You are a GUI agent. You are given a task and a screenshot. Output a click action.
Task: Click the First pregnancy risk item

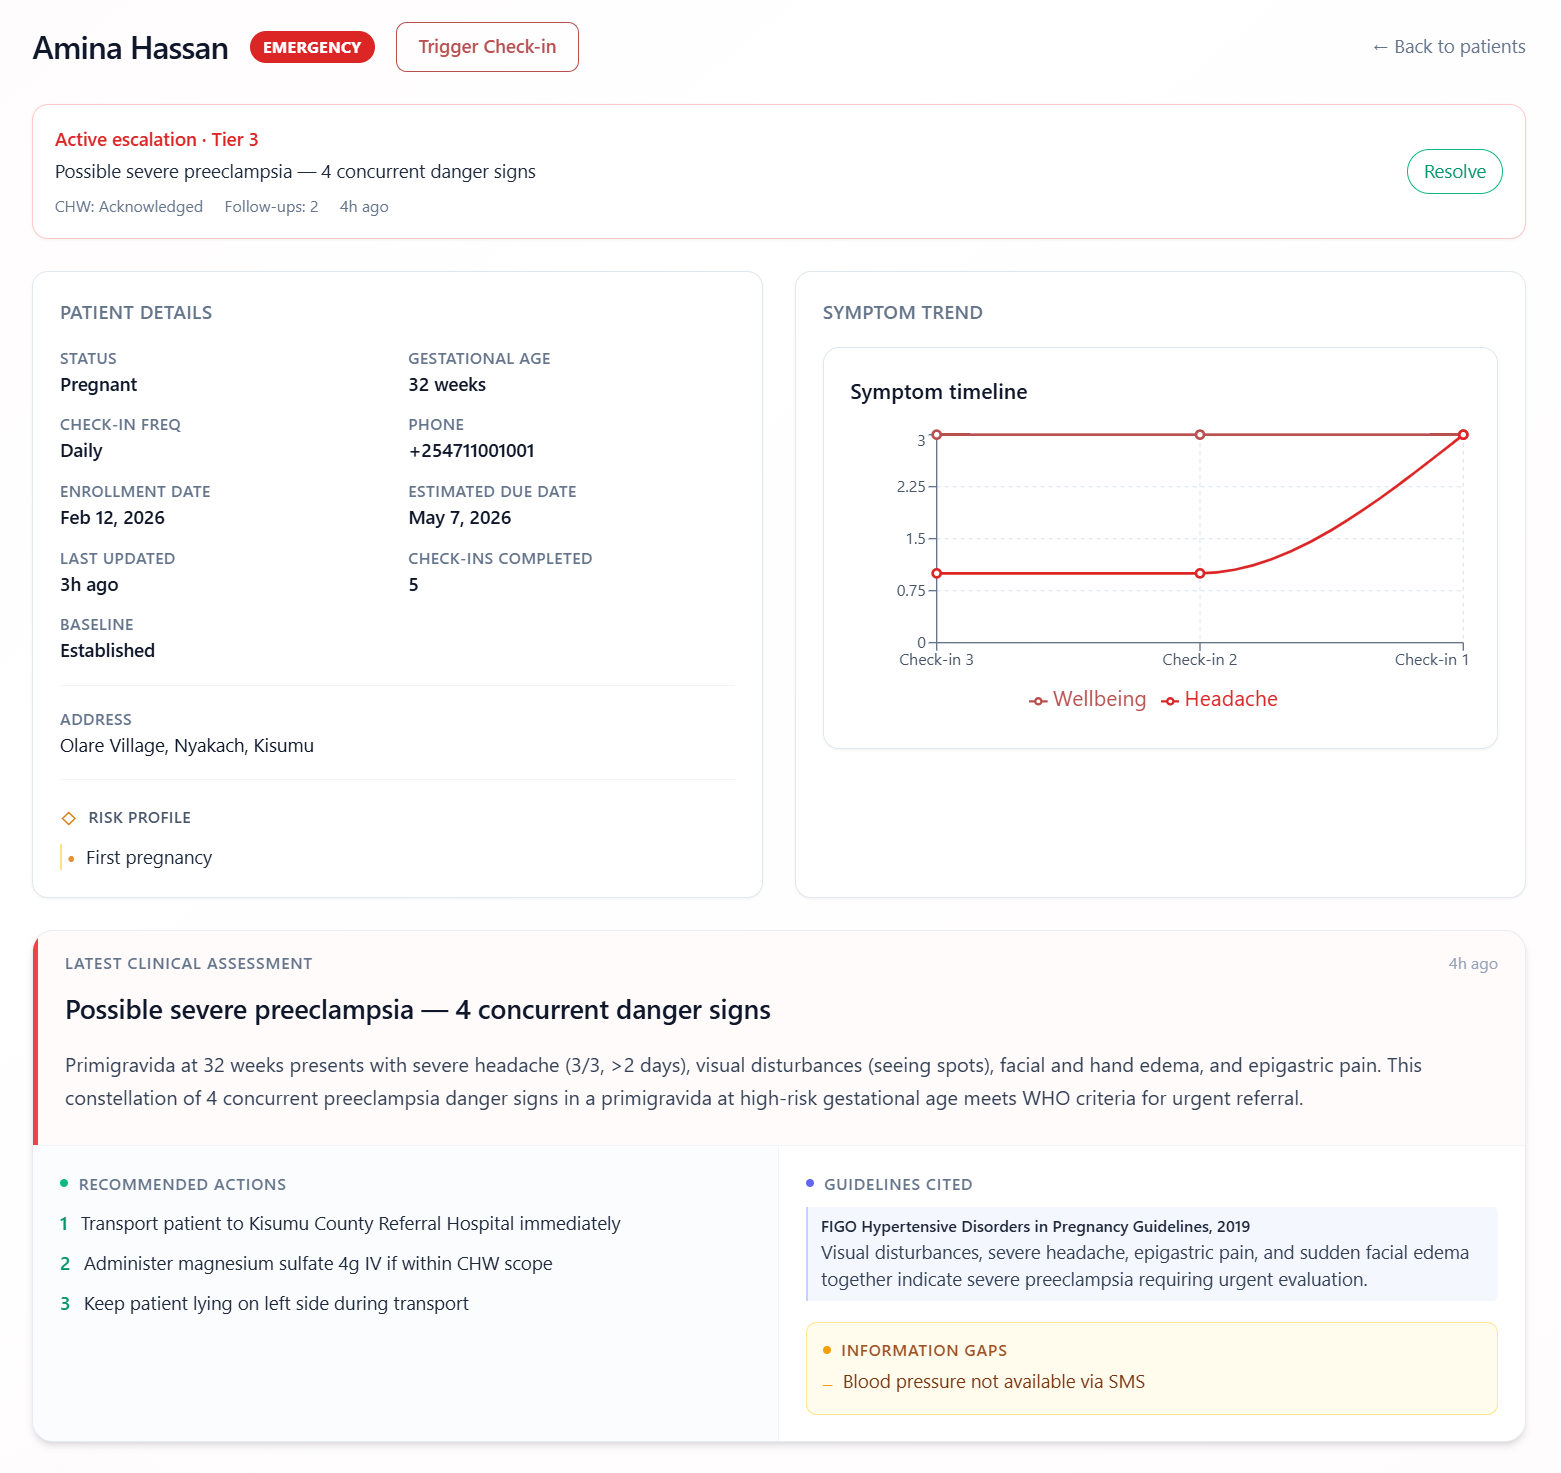[149, 858]
